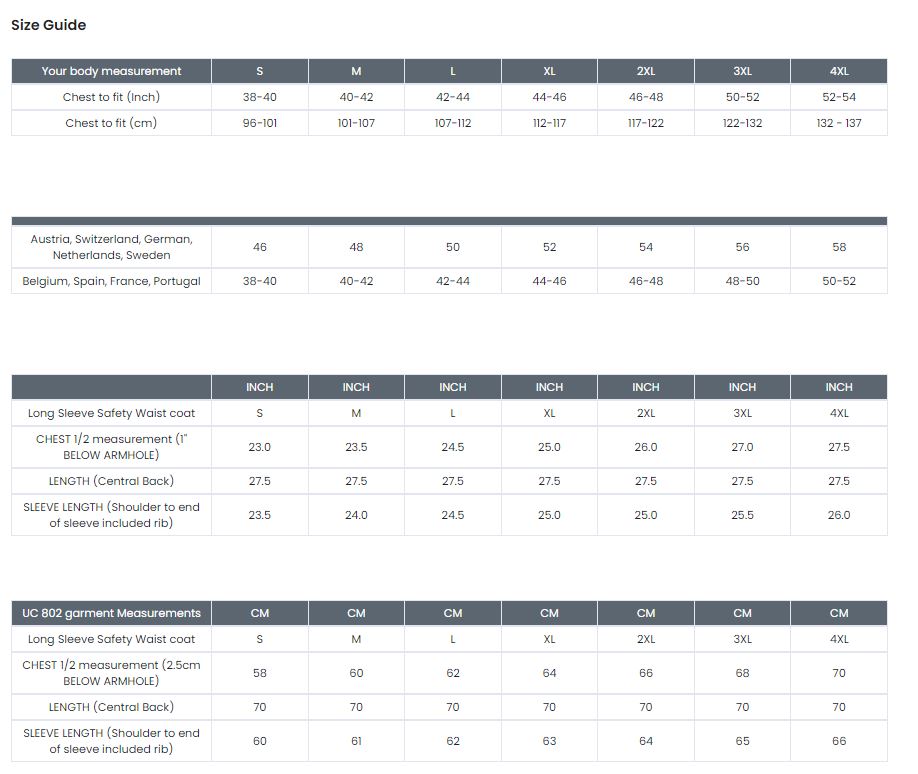
Task: Click the '96-101' chest cm value
Action: (x=260, y=123)
